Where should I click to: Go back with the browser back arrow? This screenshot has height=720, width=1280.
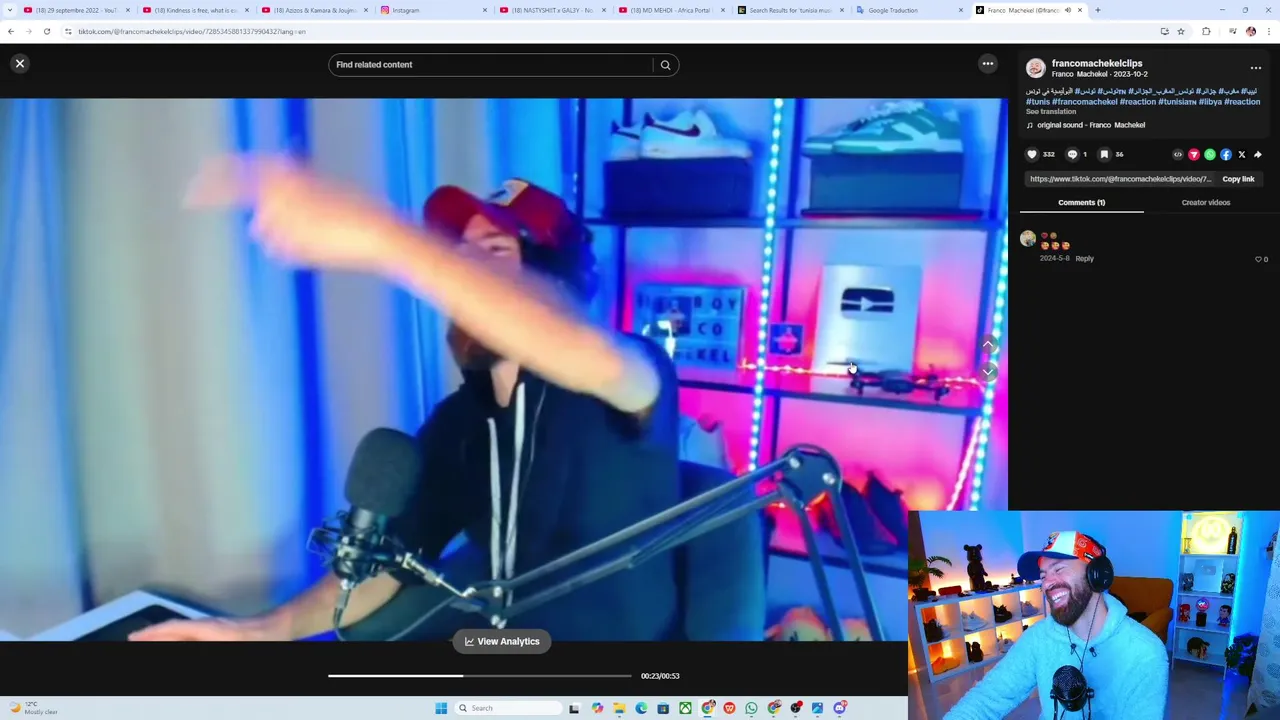10,31
